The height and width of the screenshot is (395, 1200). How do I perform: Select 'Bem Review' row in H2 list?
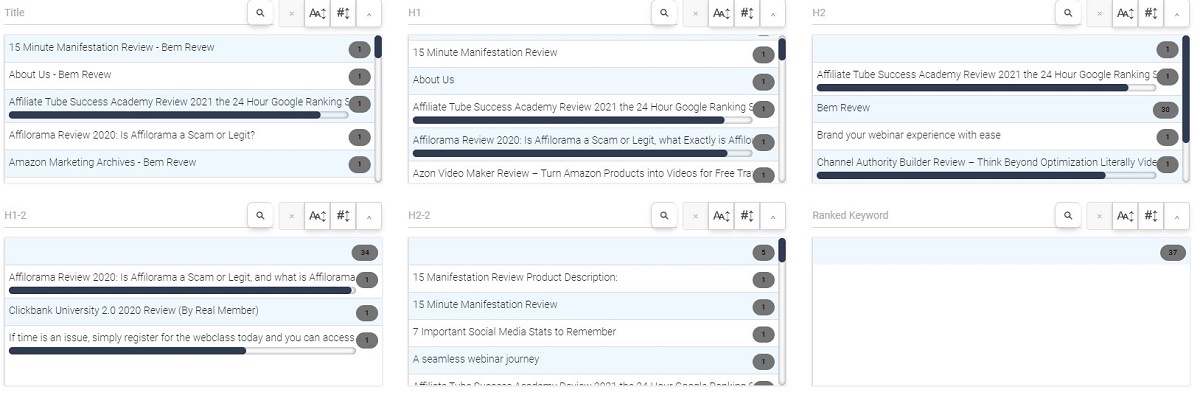998,109
